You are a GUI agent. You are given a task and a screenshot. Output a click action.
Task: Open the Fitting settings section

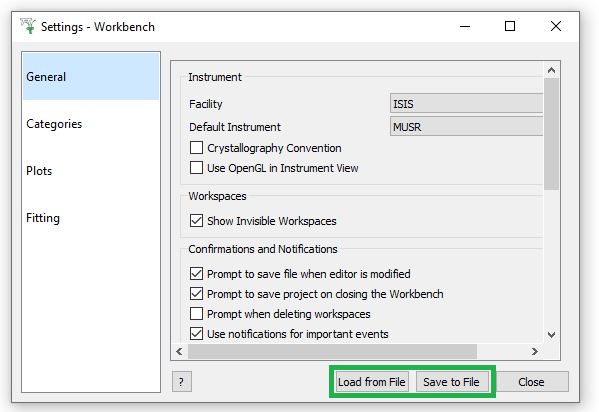coord(91,218)
